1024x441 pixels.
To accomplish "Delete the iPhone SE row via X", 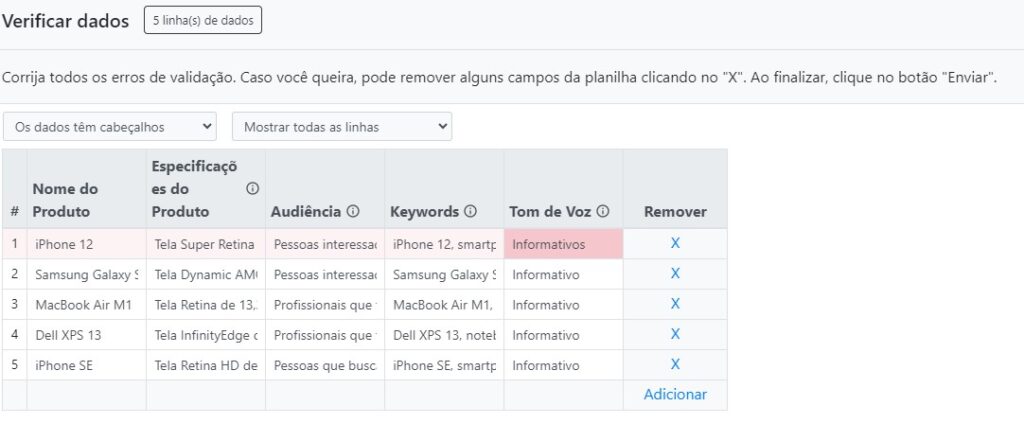I will pyautogui.click(x=675, y=364).
